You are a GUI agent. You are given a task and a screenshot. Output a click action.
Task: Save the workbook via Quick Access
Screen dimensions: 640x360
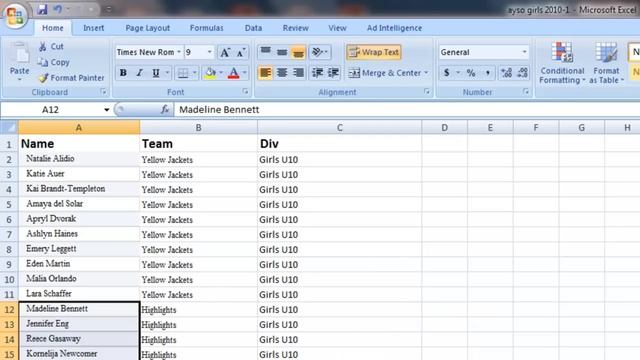(42, 9)
